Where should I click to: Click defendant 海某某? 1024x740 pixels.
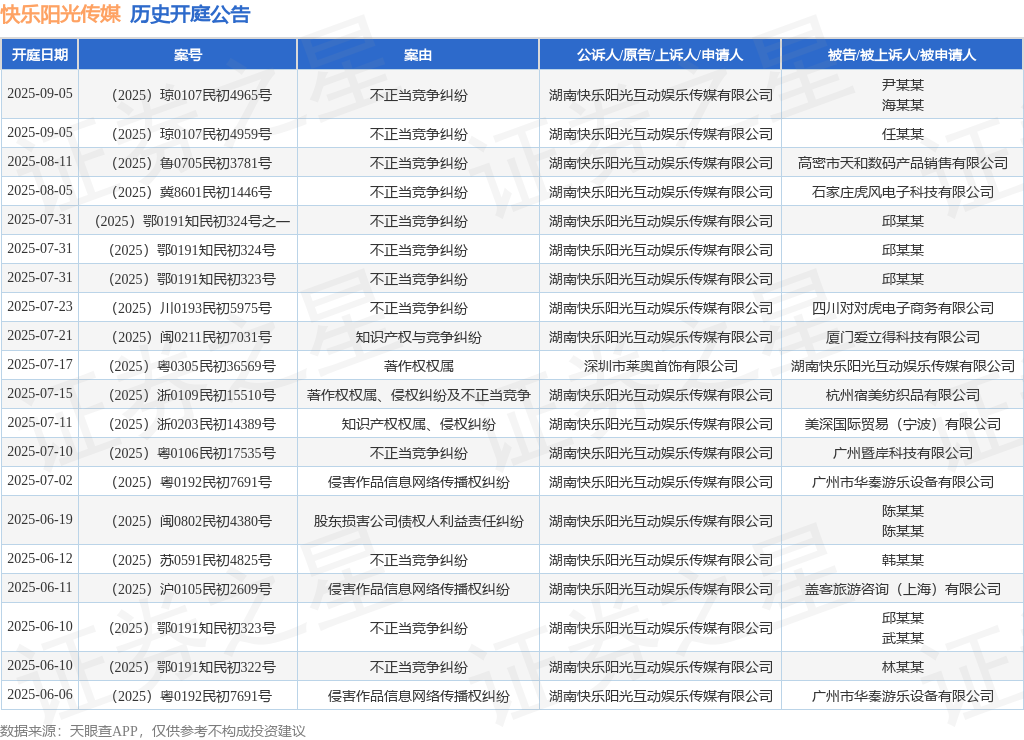click(x=903, y=105)
